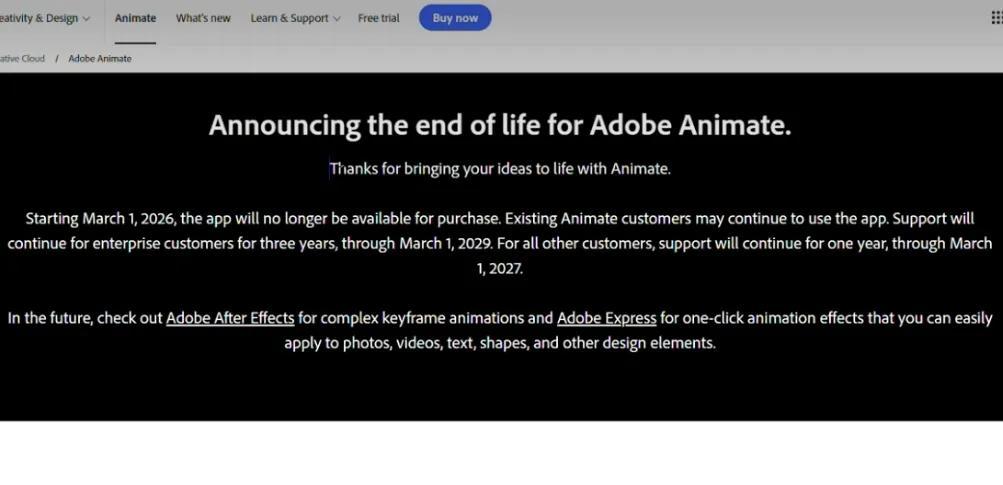Open the Learn & Support menu label
The width and height of the screenshot is (1003, 485).
pos(289,18)
